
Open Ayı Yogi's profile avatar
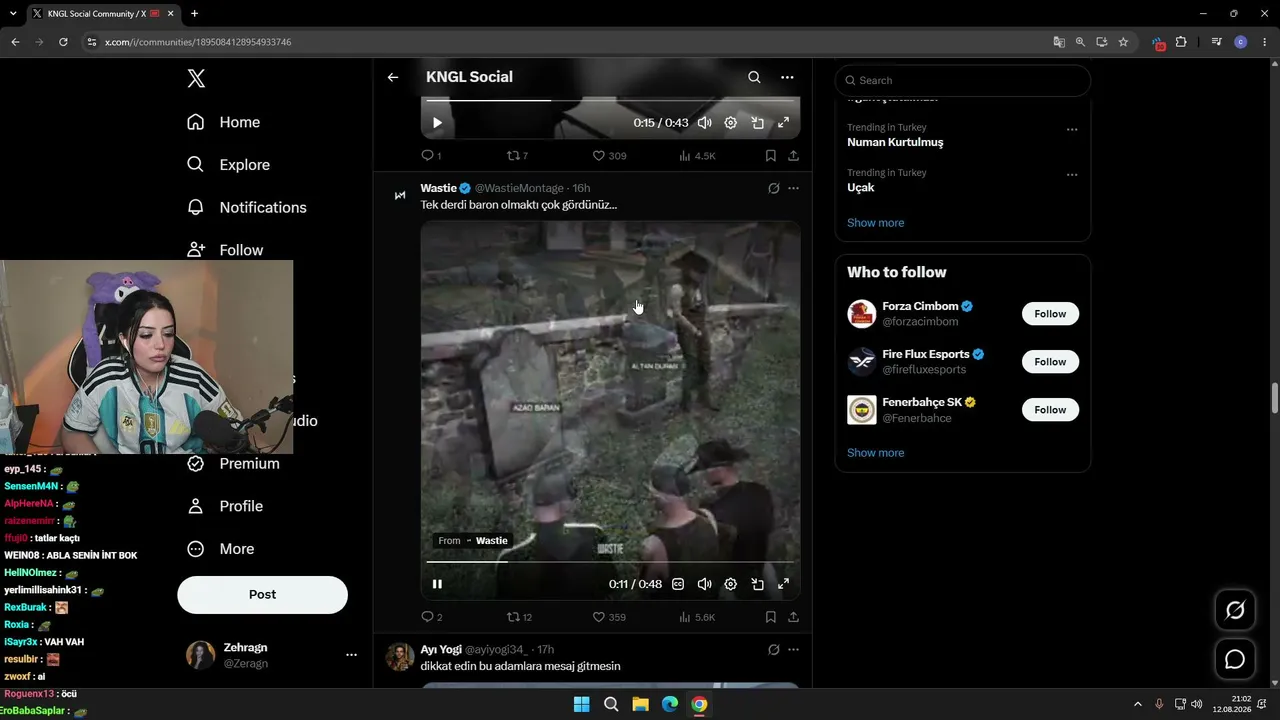pyautogui.click(x=400, y=657)
